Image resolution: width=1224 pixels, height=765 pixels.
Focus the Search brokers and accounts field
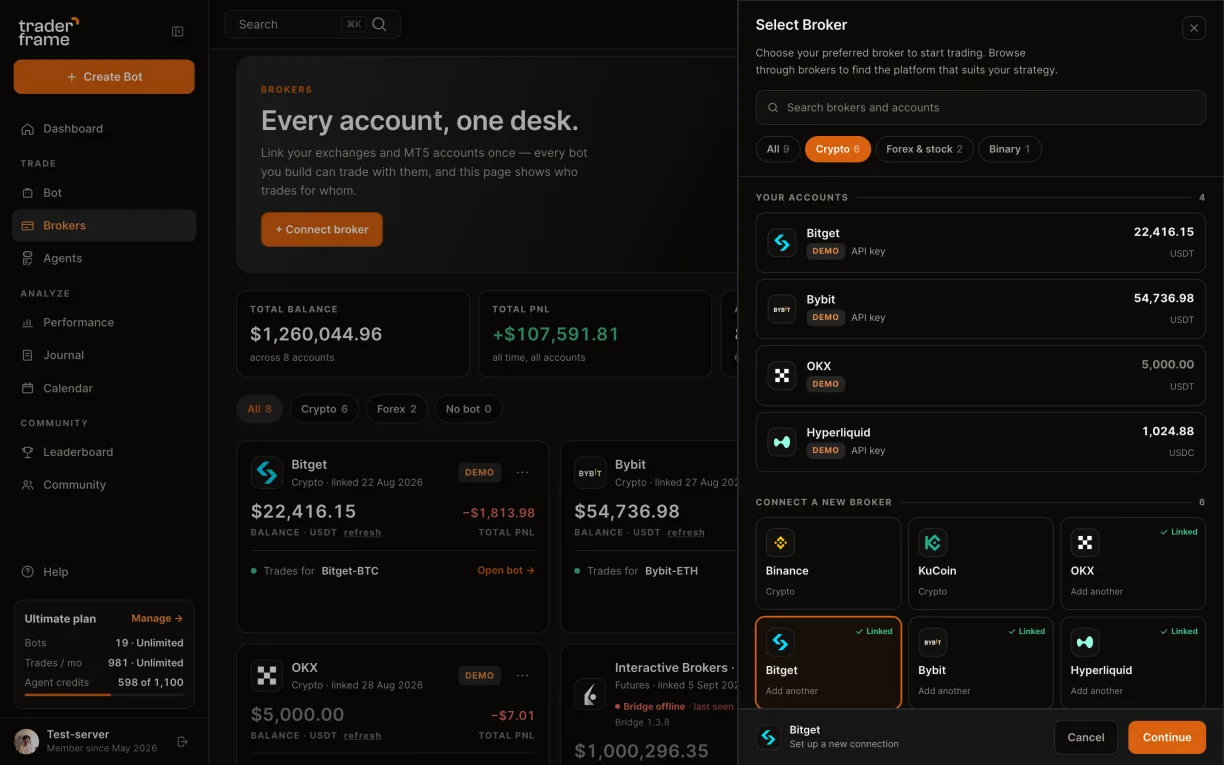980,108
